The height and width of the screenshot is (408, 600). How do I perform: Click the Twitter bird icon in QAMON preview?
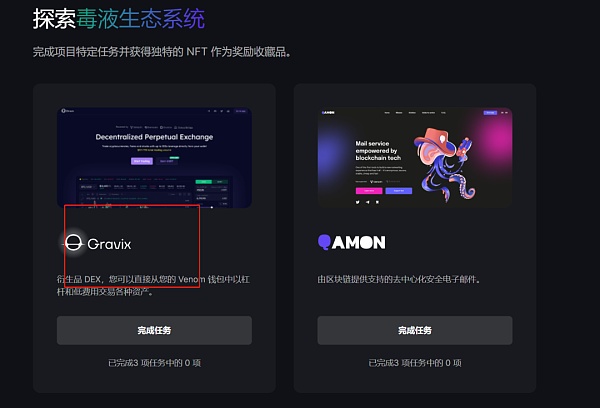[357, 202]
